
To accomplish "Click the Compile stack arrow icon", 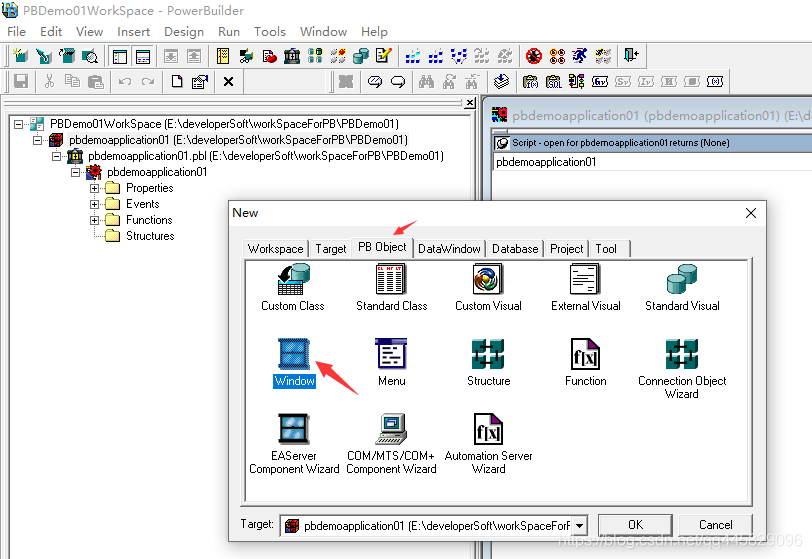I will coord(501,81).
